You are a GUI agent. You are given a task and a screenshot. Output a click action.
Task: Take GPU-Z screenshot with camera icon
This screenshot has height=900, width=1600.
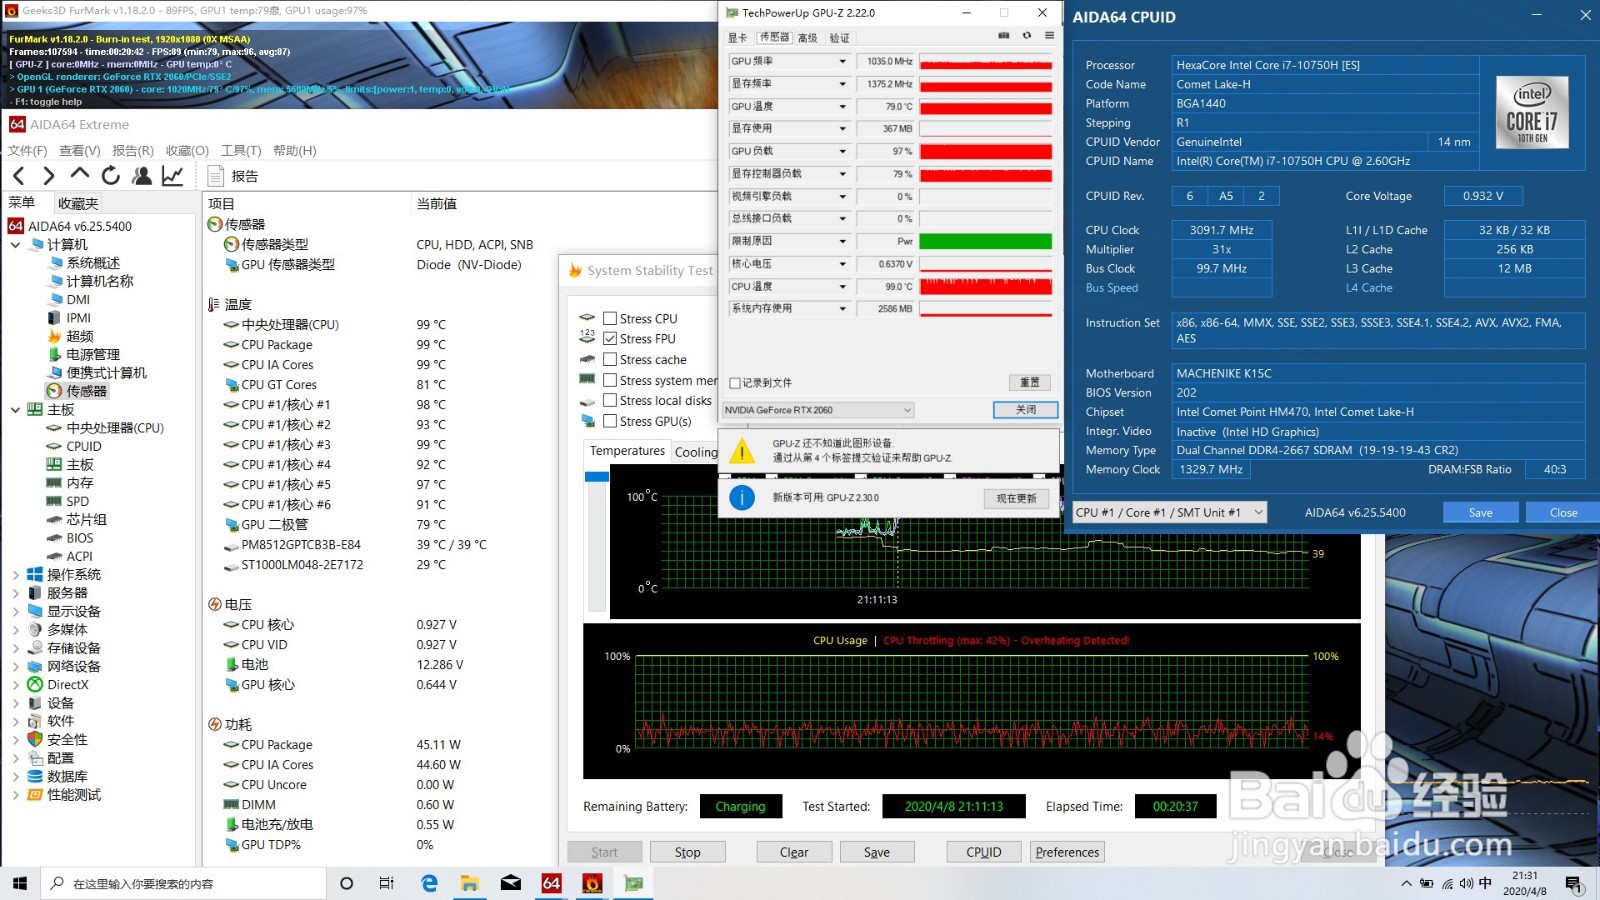click(x=1004, y=36)
